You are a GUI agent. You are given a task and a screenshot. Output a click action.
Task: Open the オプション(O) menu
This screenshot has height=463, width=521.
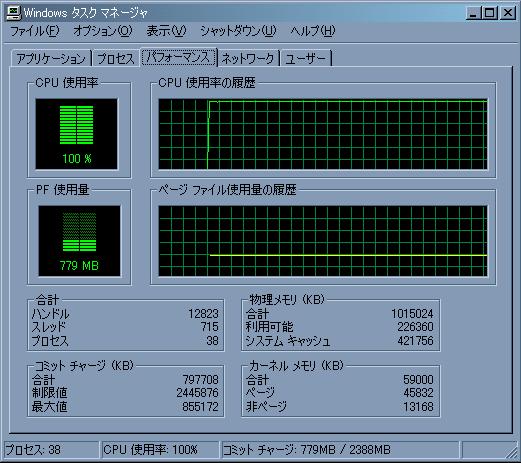point(103,31)
